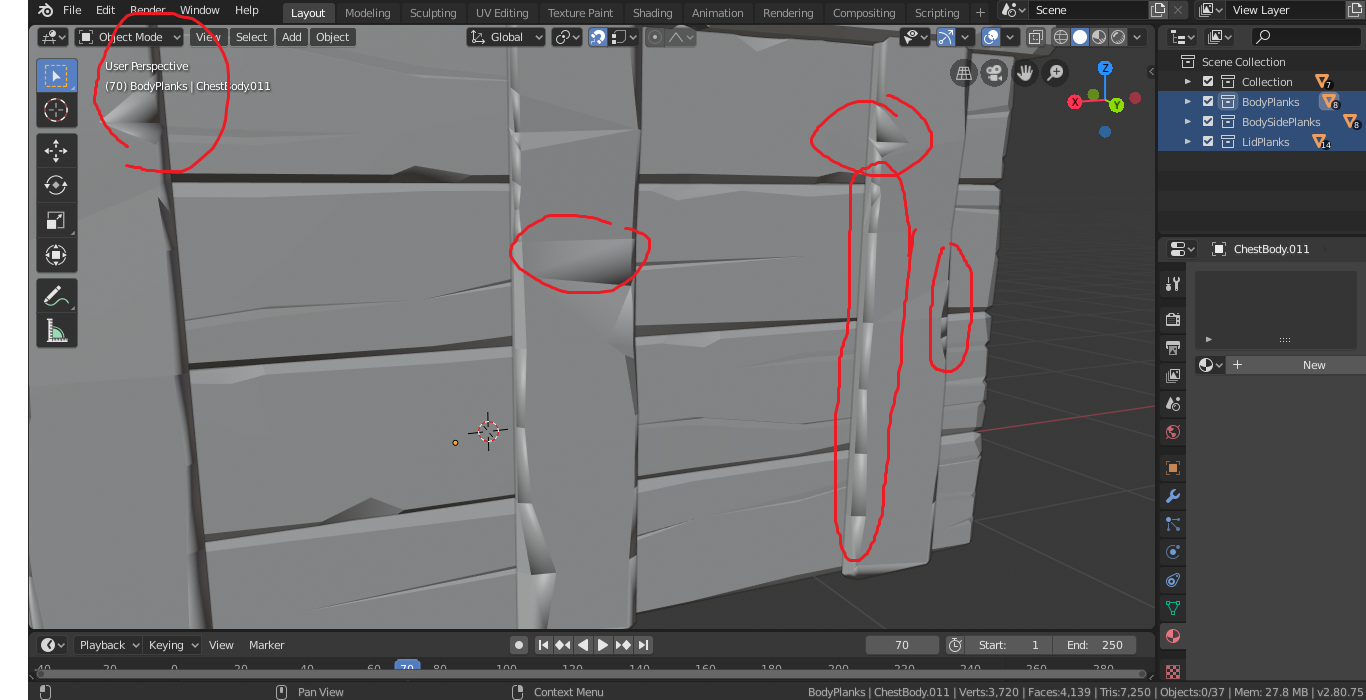1366x700 pixels.
Task: Open the Modifiers wrench tab
Action: pos(1173,496)
